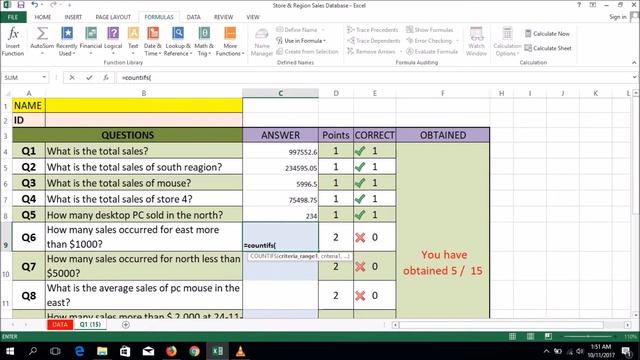Select the Q7 answer cell
640x360 pixels.
(x=280, y=267)
